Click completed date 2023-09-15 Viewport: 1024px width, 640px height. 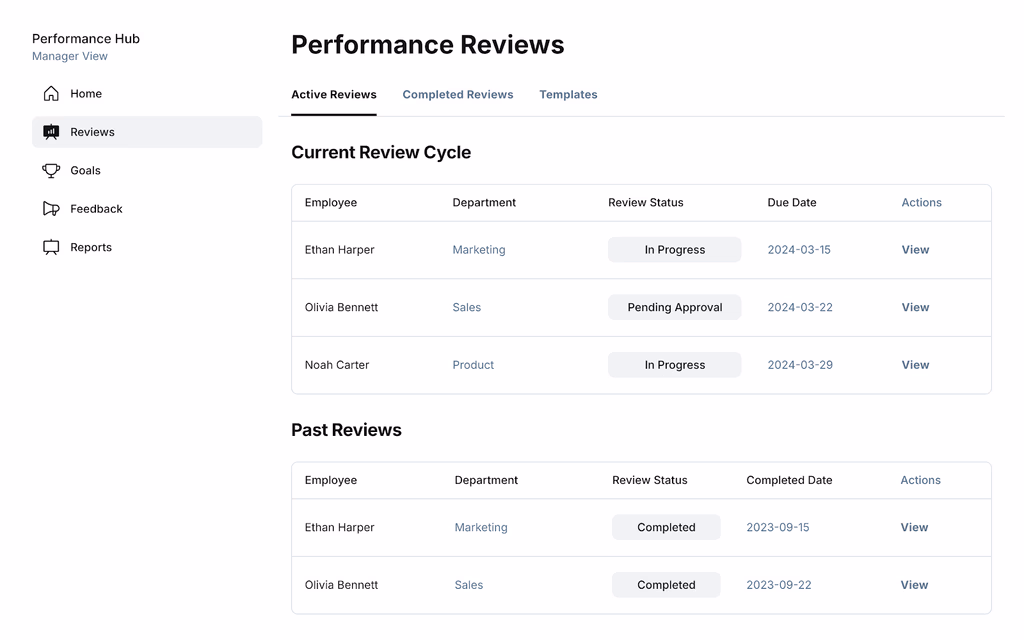point(777,527)
